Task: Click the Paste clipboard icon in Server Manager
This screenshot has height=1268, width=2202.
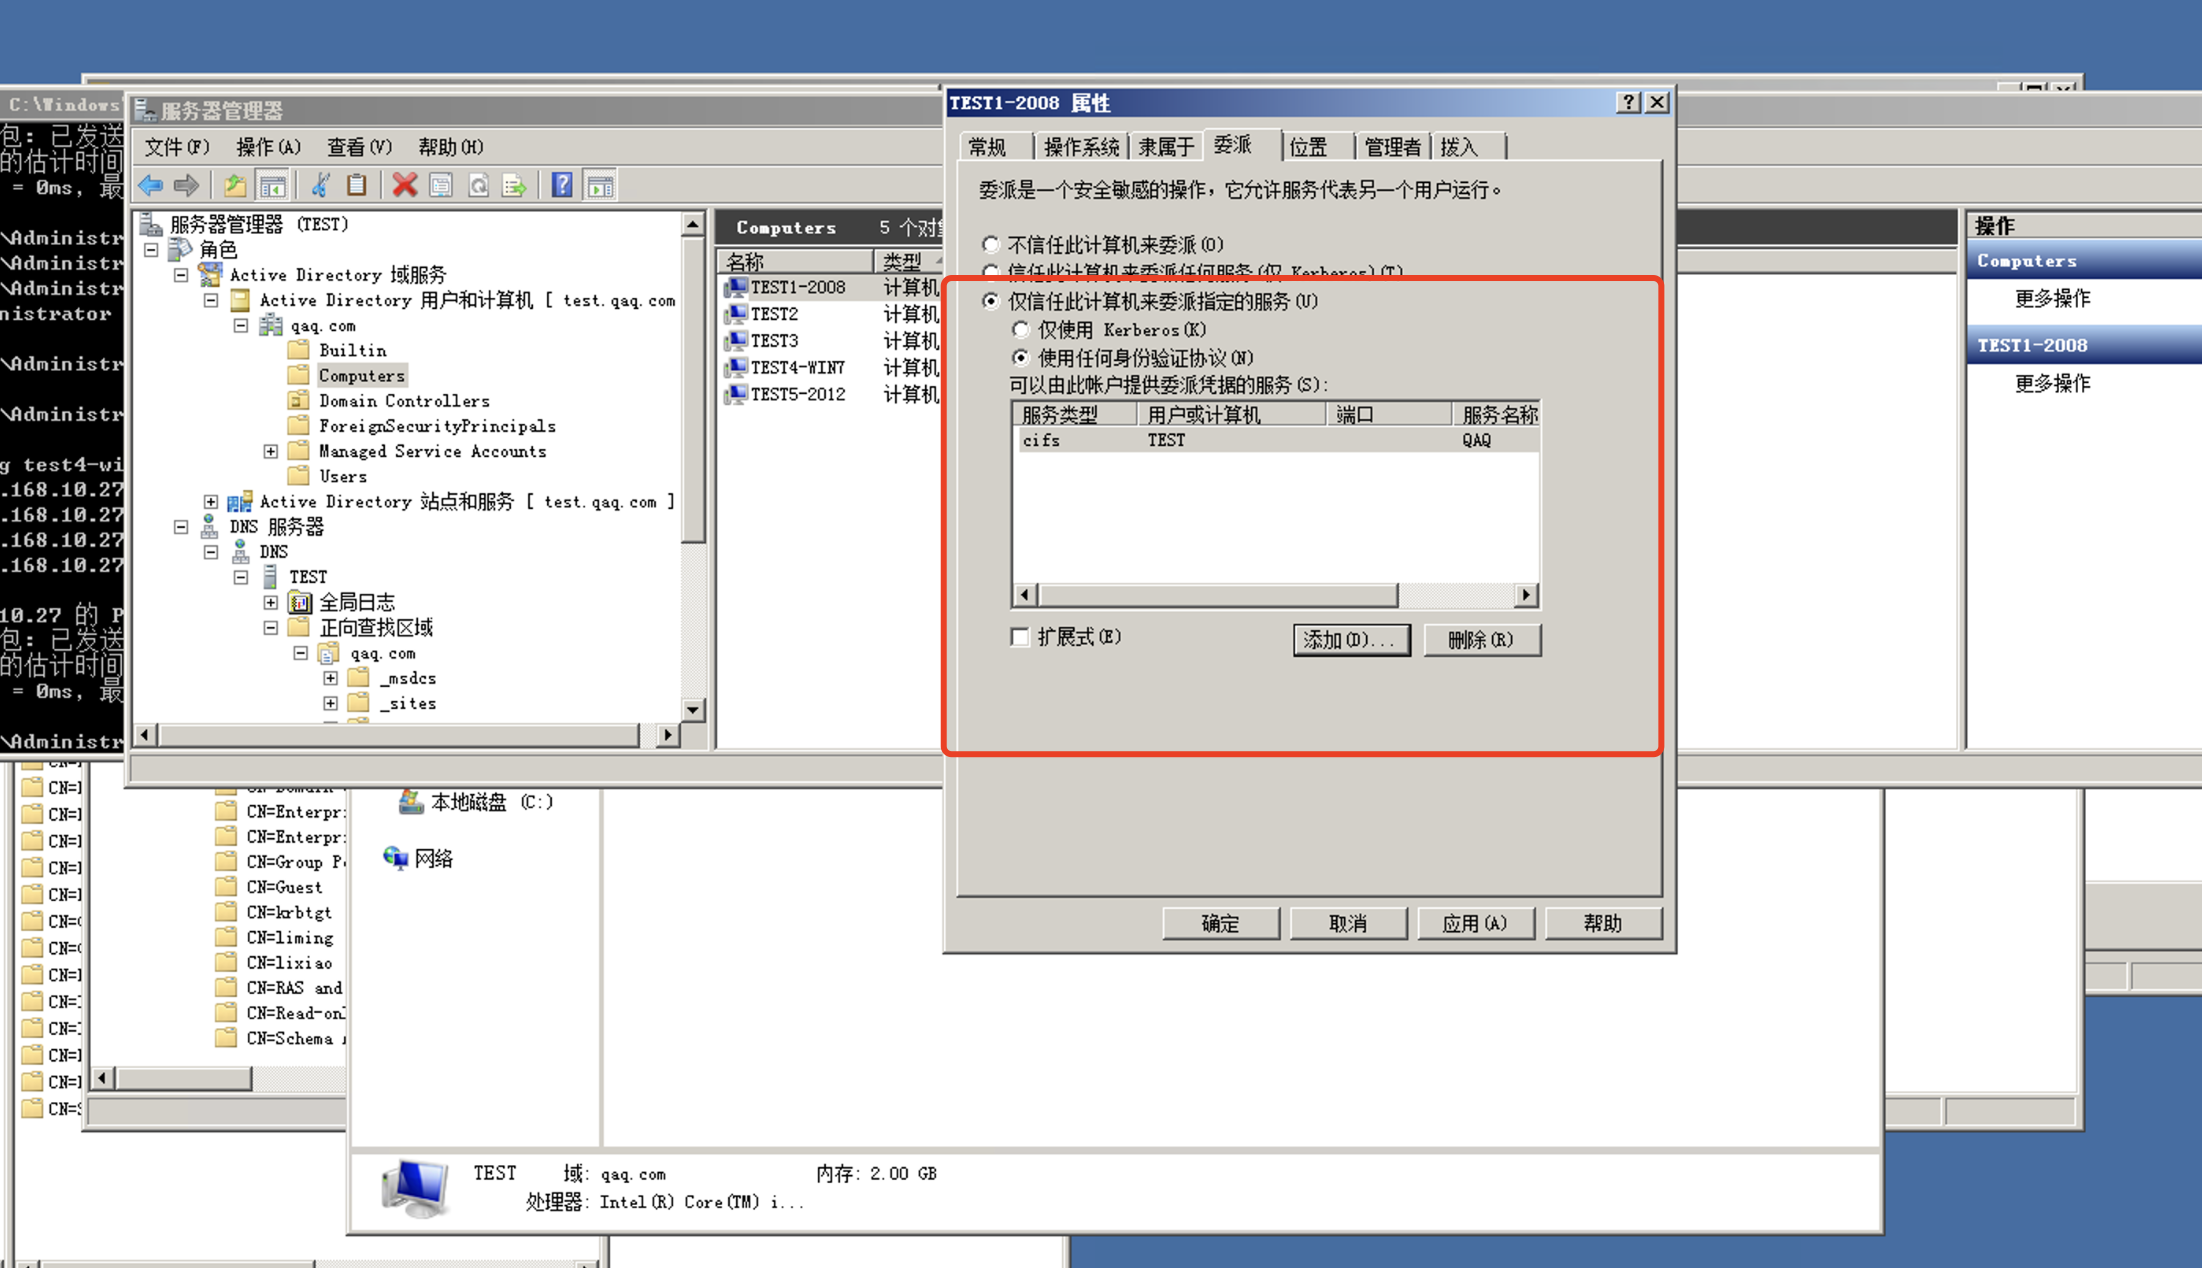Action: pyautogui.click(x=357, y=185)
